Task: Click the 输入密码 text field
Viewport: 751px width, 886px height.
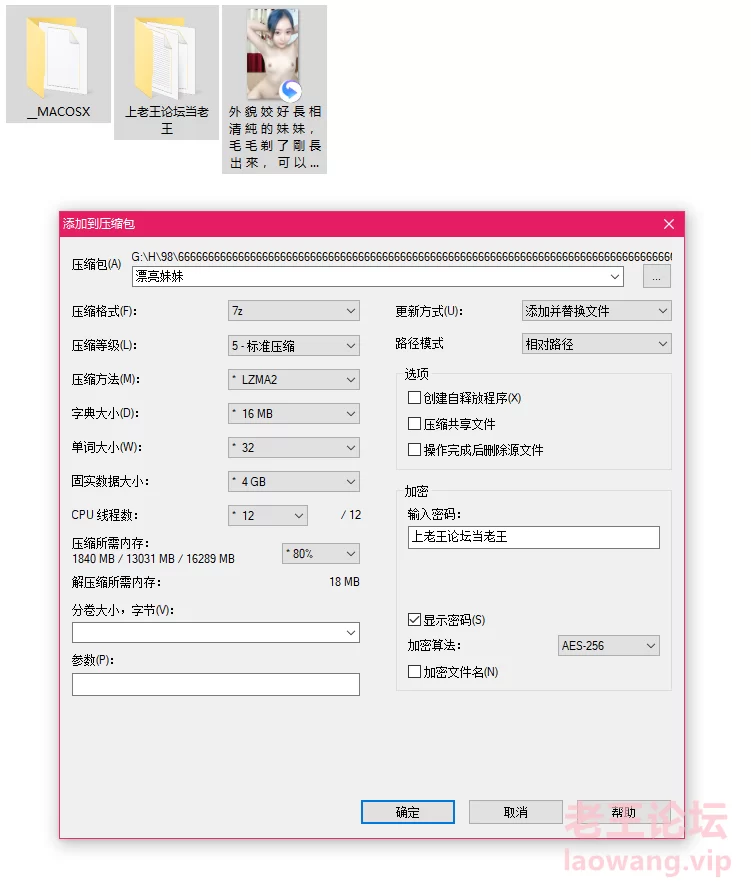Action: (x=533, y=537)
